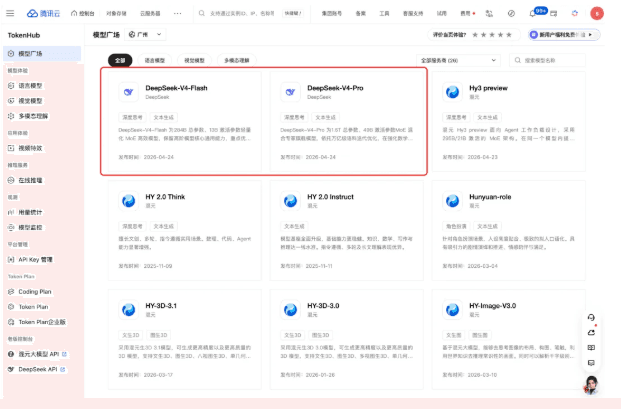
Task: Click 试用 in the top bar
Action: [x=442, y=13]
